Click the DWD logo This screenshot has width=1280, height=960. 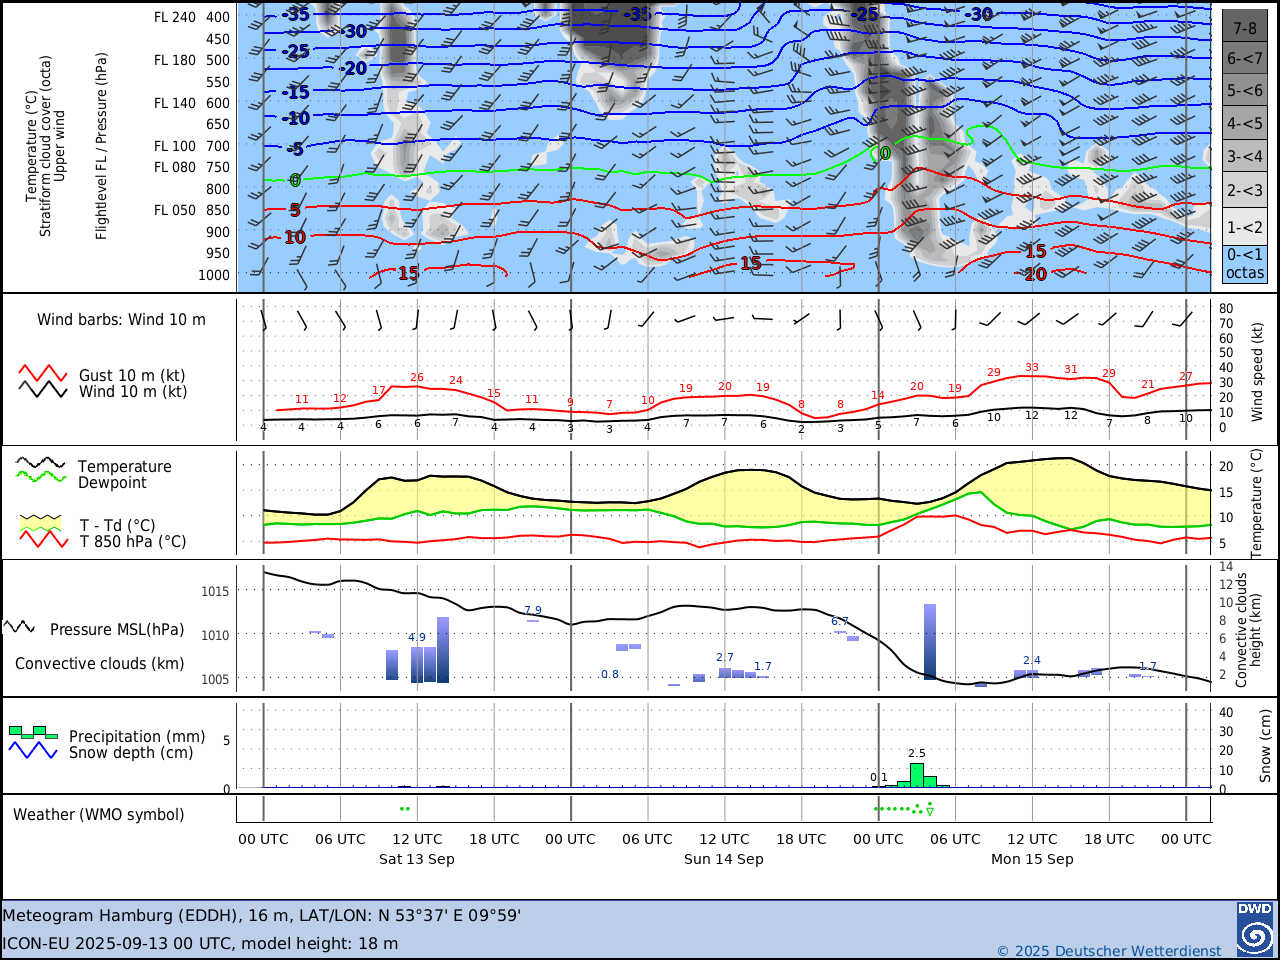1255,929
